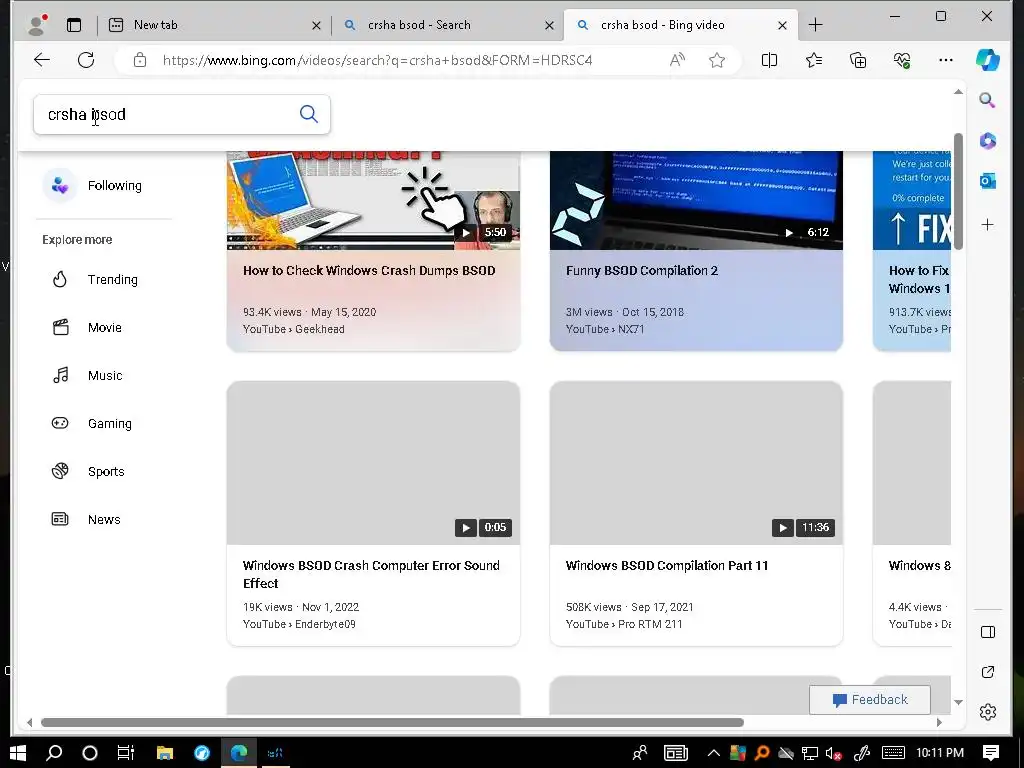Open Settings and more ellipsis menu

tap(946, 60)
